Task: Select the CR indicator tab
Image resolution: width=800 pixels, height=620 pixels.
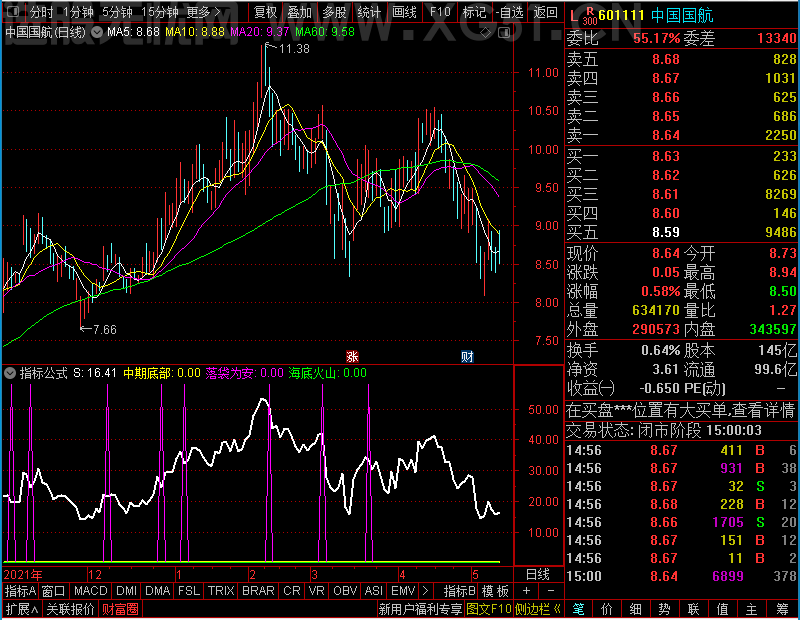Action: click(x=292, y=590)
